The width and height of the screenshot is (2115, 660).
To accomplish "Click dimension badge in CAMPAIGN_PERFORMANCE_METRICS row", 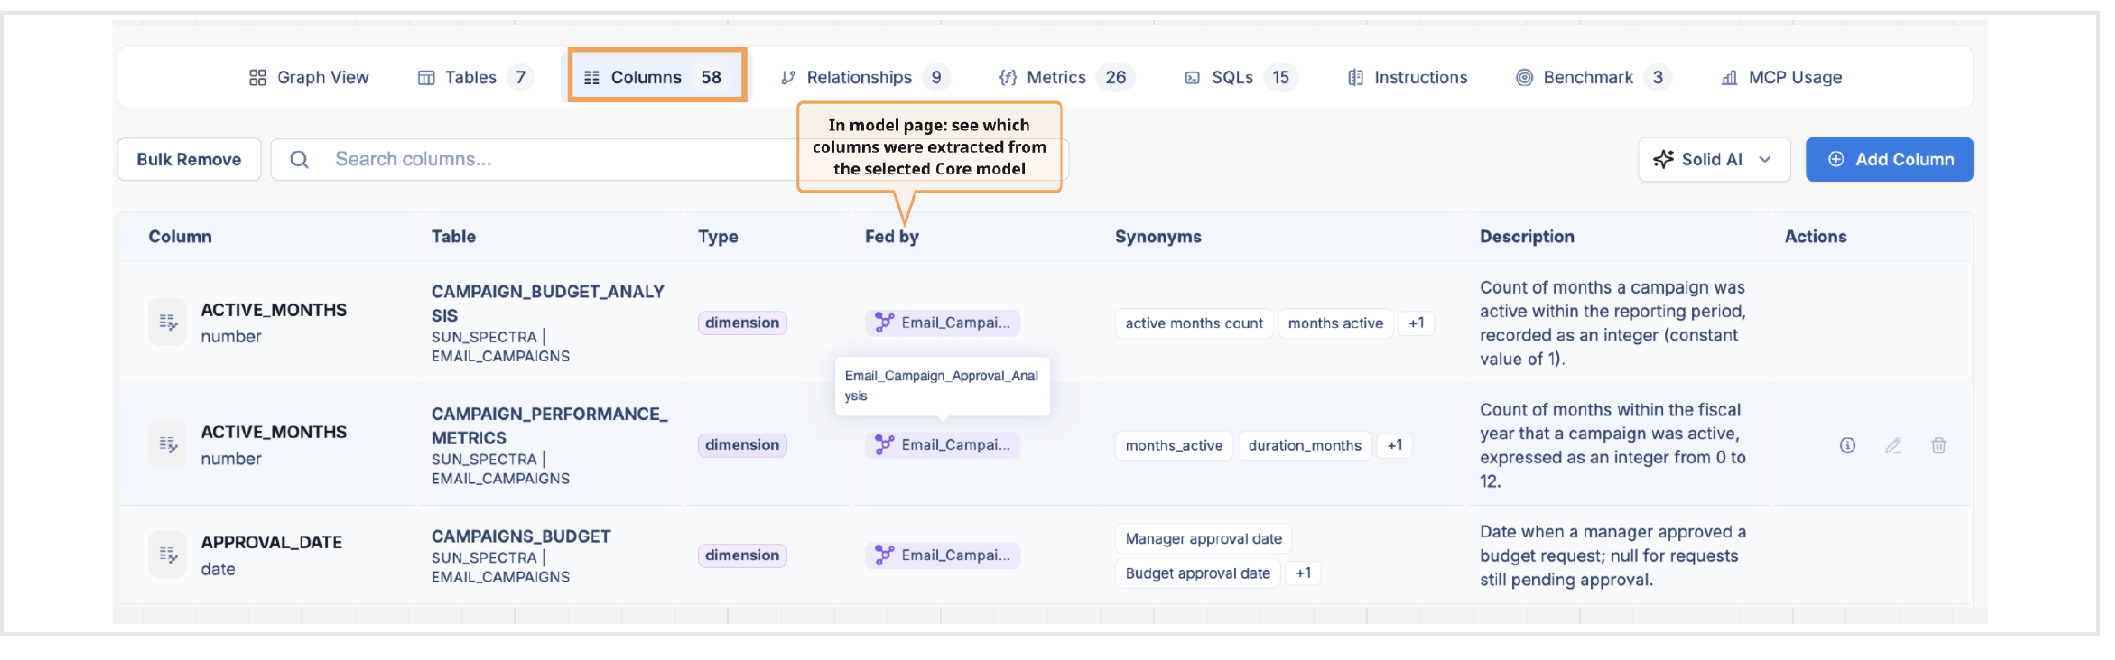I will tap(742, 445).
